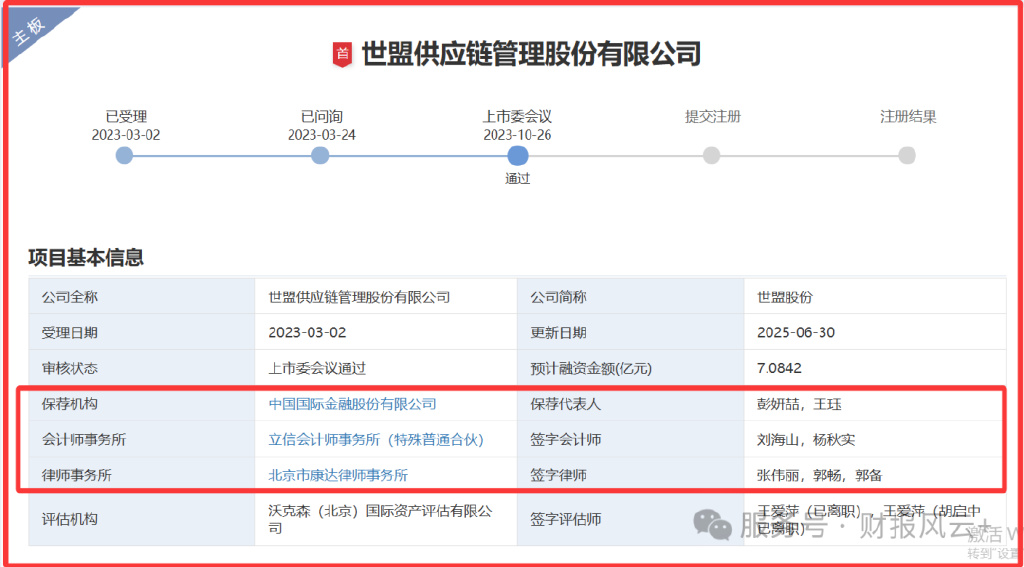Click the 签字会计师 label cell
Image resolution: width=1024 pixels, height=567 pixels.
[630, 440]
